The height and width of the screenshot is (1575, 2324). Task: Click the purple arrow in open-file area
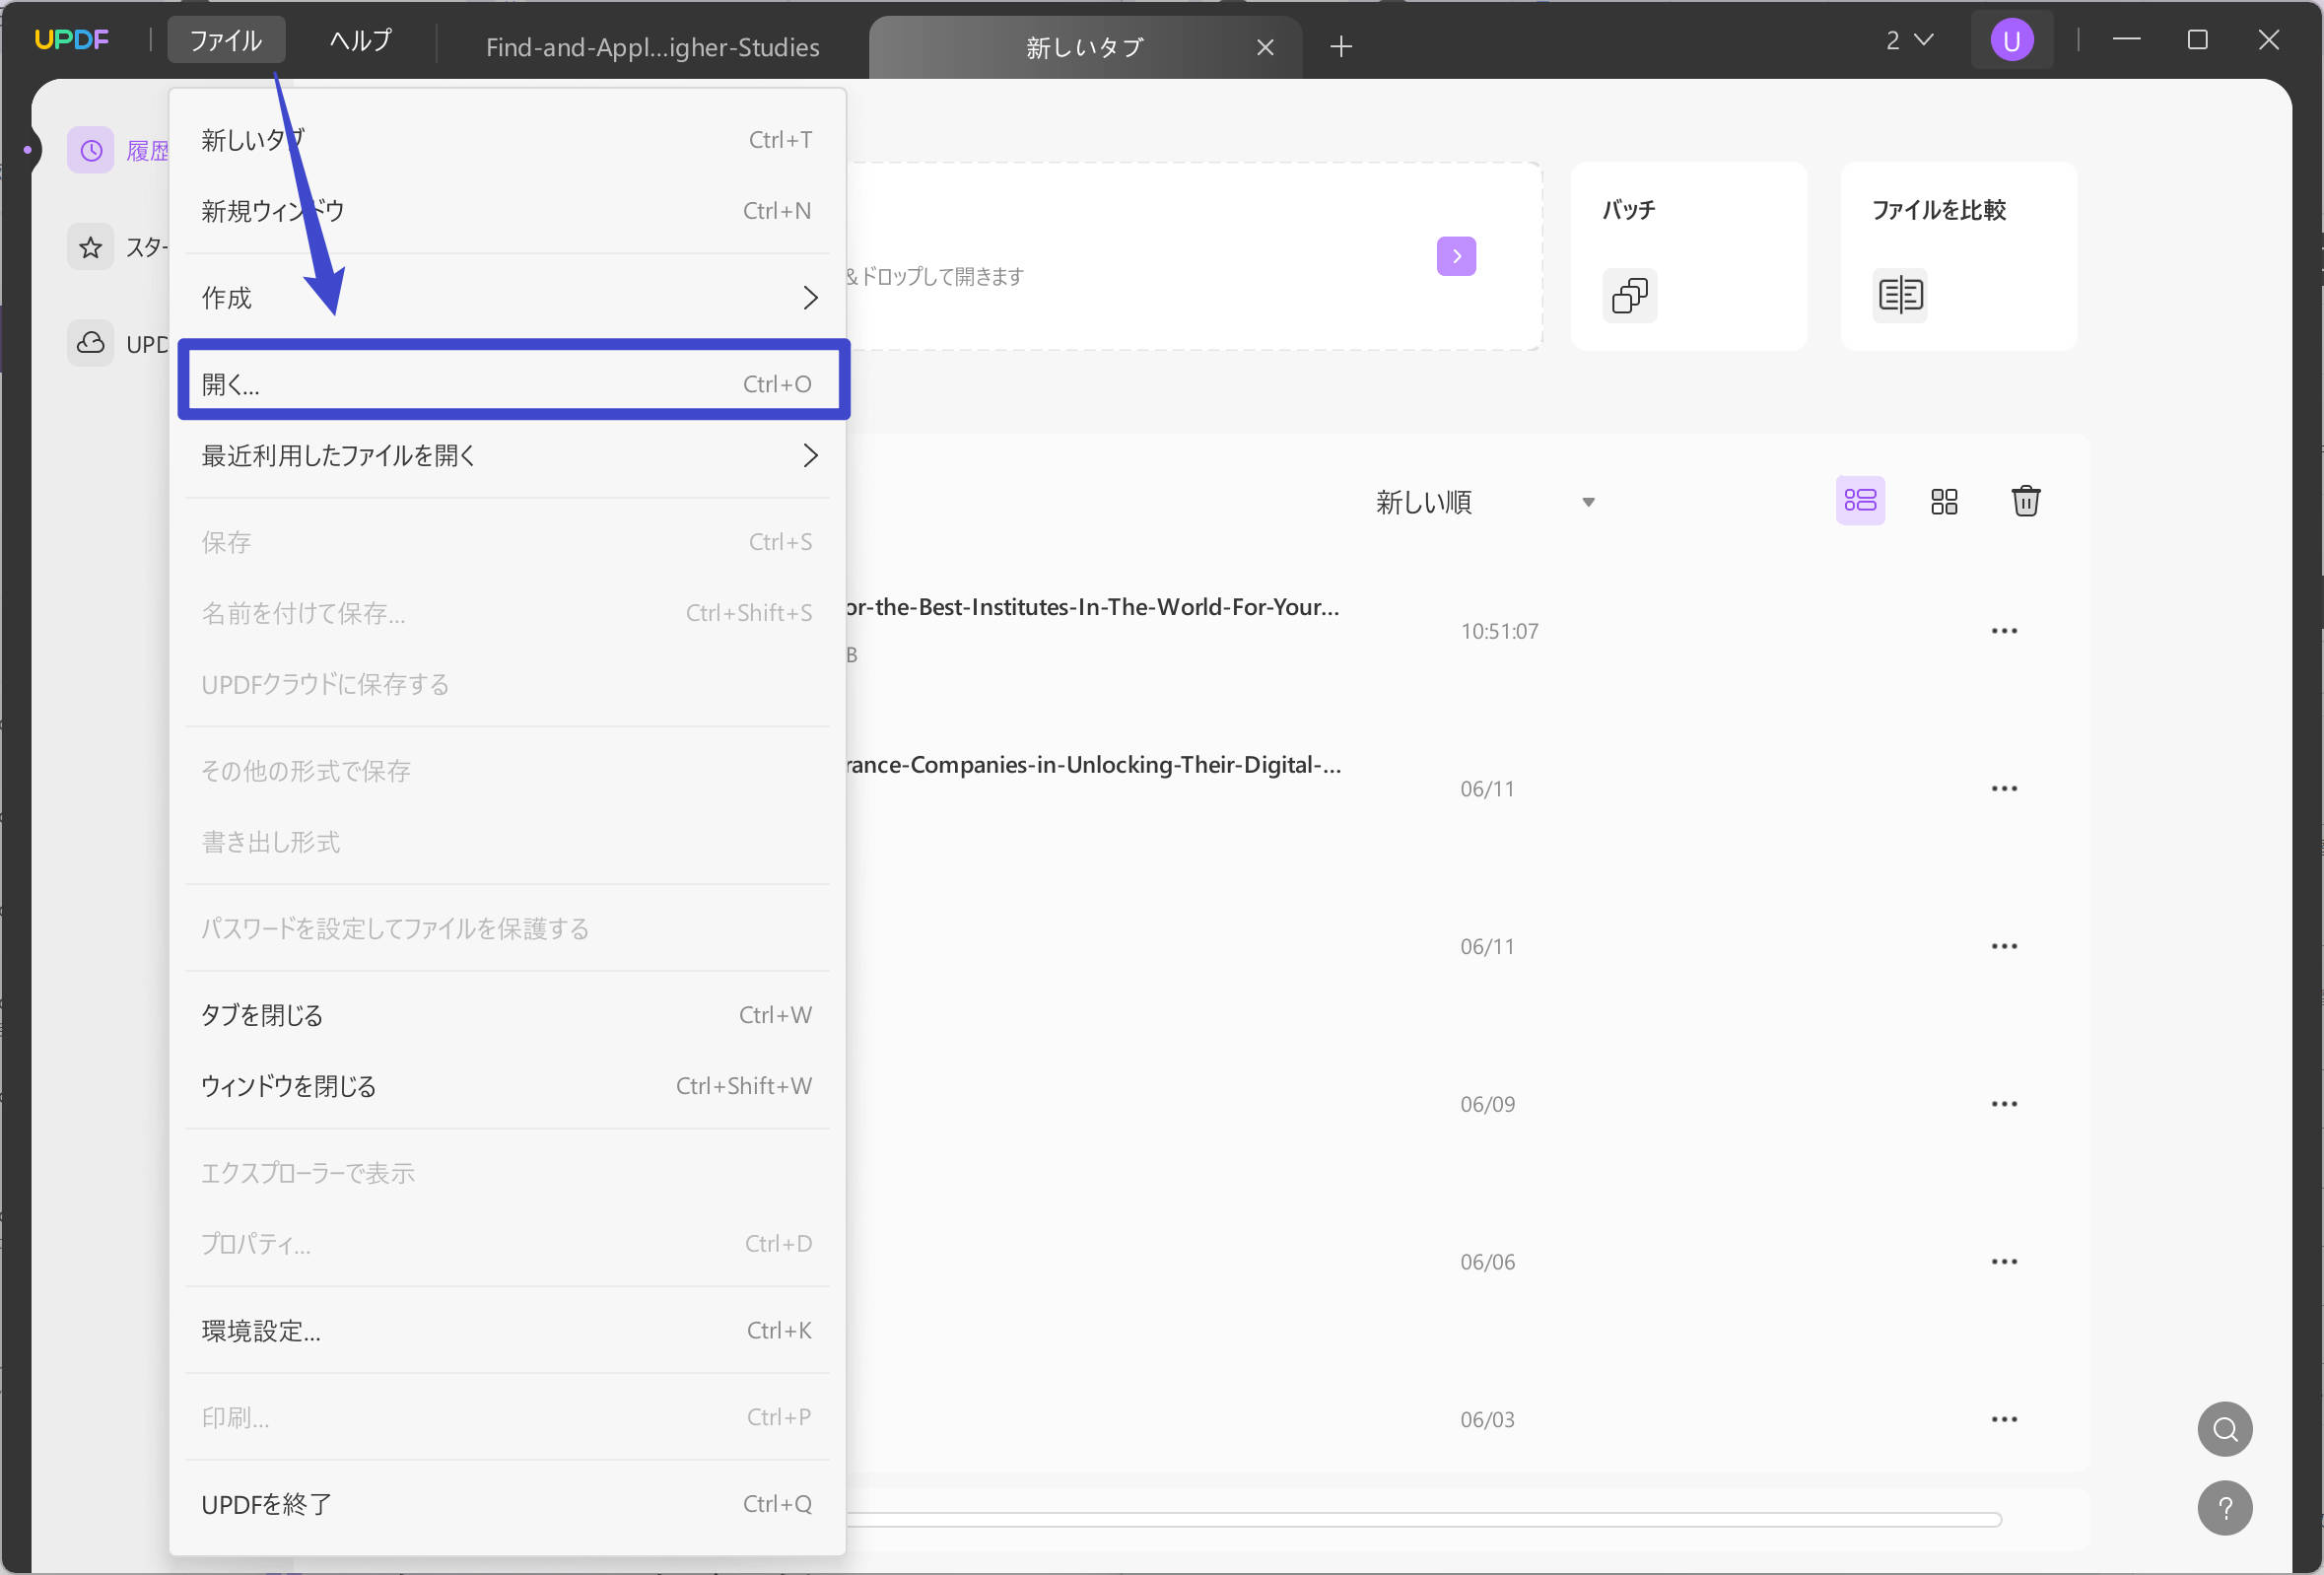click(1456, 256)
